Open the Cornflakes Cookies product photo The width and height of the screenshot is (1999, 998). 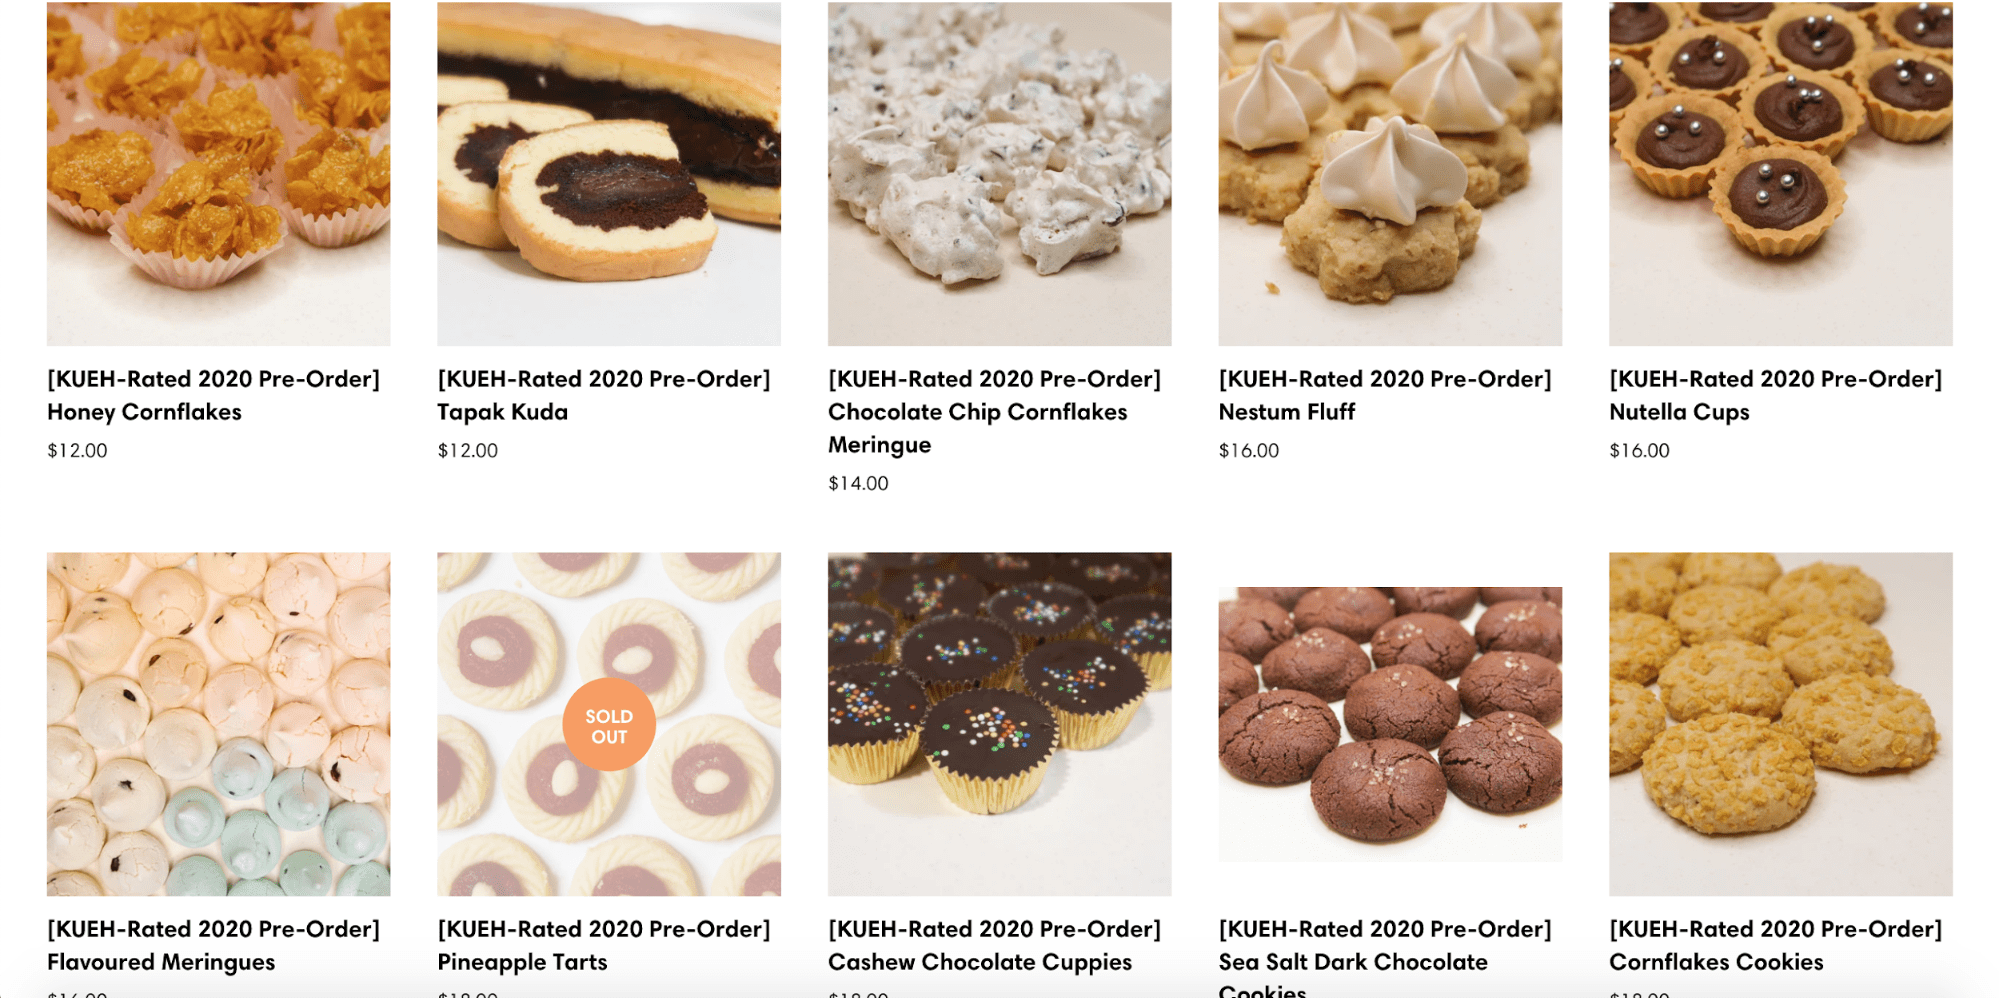tap(1780, 724)
